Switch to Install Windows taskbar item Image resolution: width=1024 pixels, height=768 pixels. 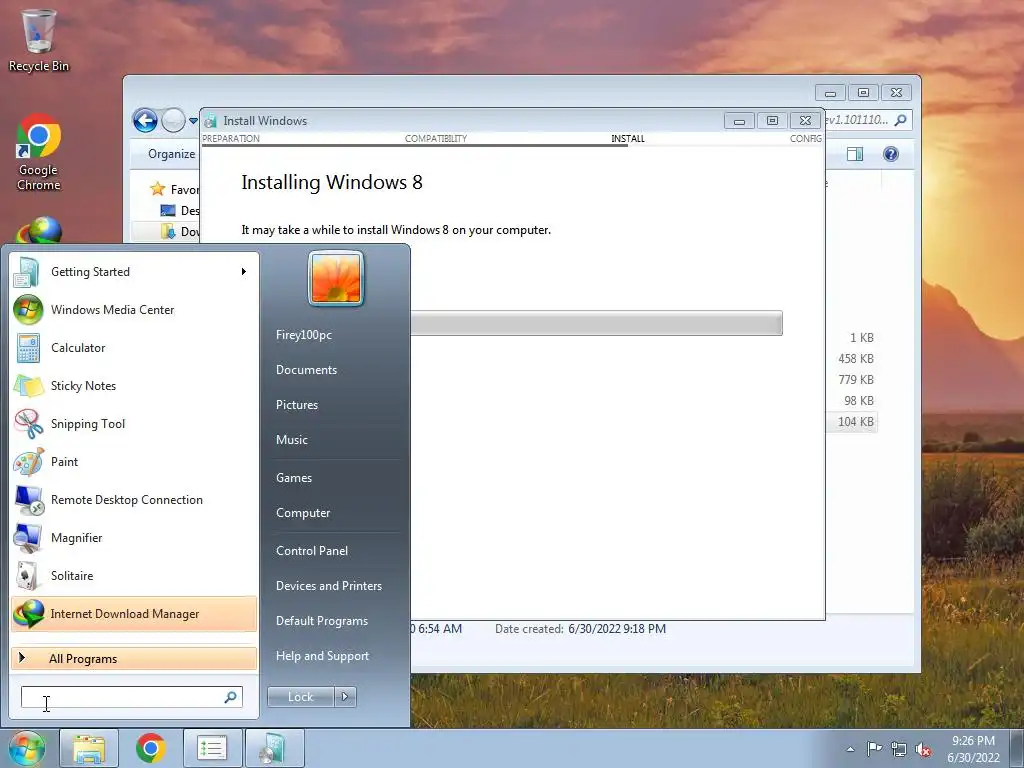(x=274, y=748)
